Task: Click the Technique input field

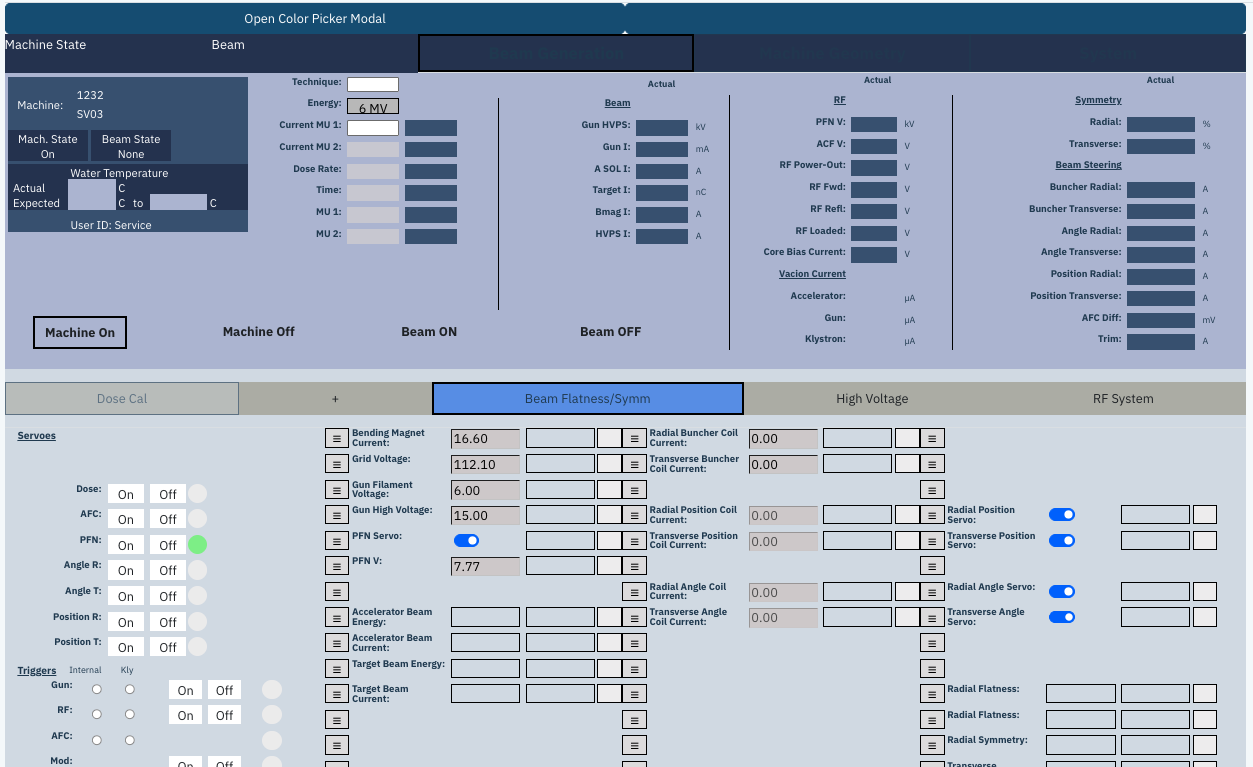Action: (373, 84)
